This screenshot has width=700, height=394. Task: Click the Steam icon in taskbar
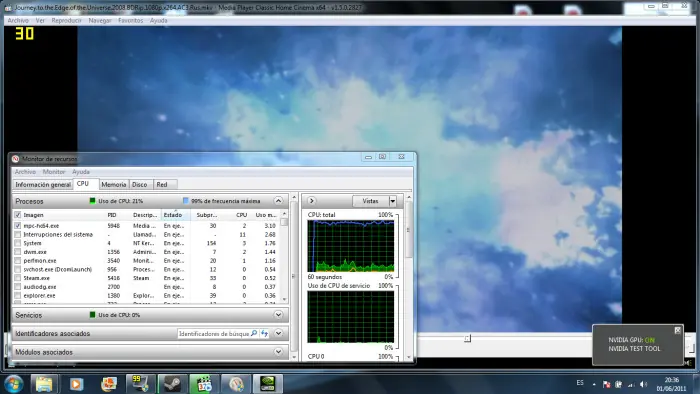172,384
